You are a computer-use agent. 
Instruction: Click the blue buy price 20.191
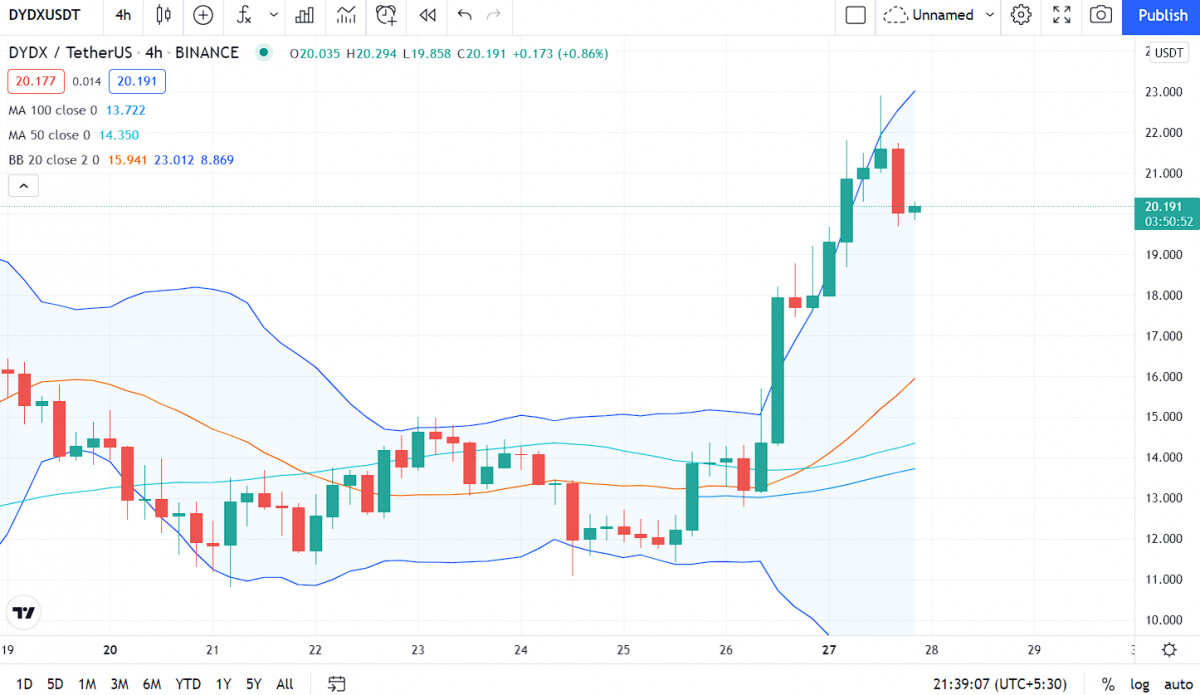(x=137, y=82)
